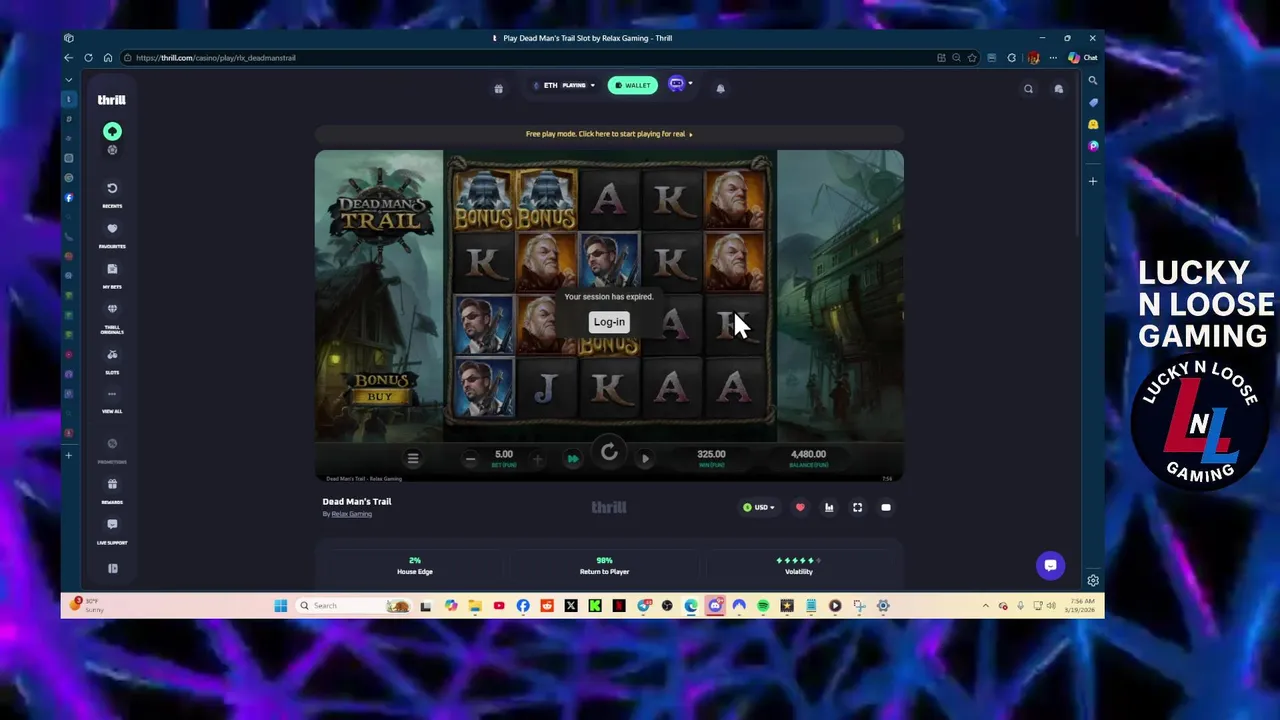Click the Bonus Buy button
This screenshot has width=1280, height=720.
380,388
